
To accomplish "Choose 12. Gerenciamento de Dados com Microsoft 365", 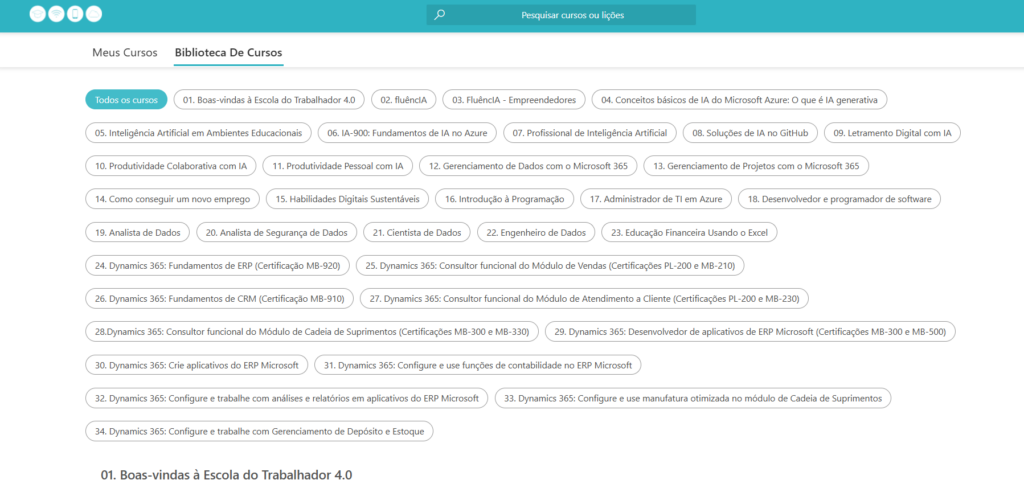I will pos(528,166).
